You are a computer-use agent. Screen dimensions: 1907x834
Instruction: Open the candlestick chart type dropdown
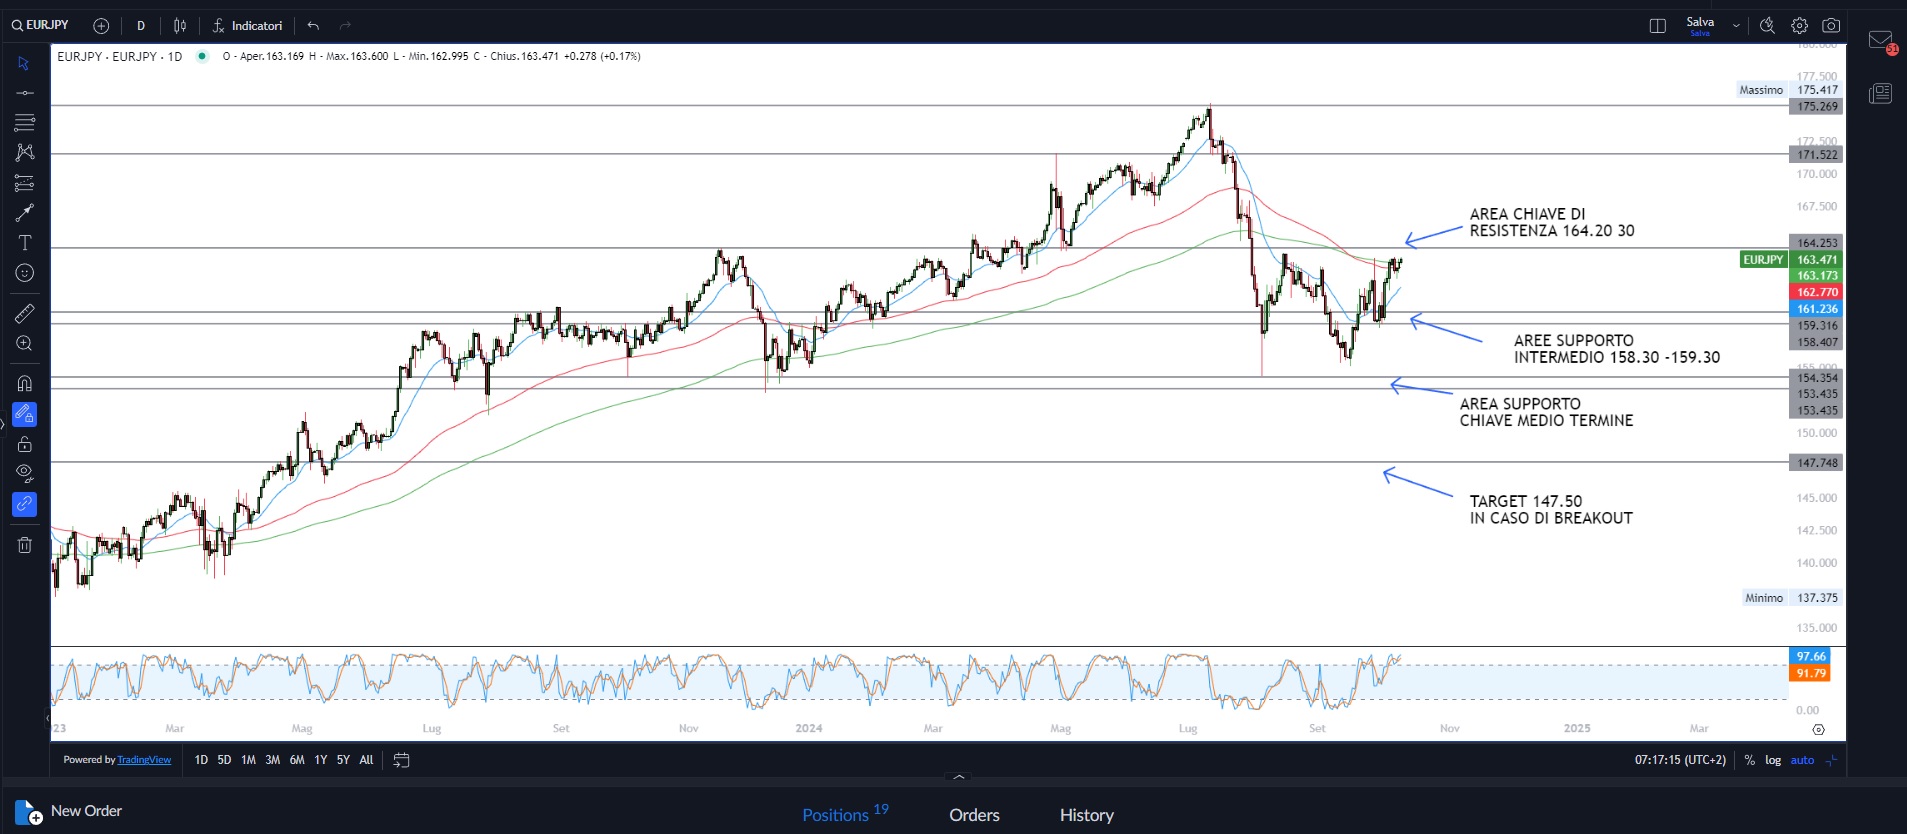[x=180, y=26]
